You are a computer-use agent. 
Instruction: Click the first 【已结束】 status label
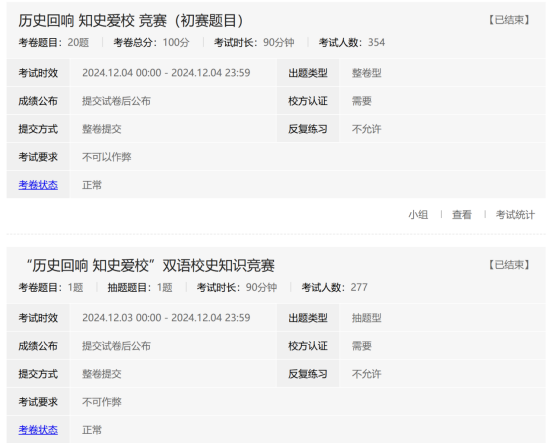(509, 20)
